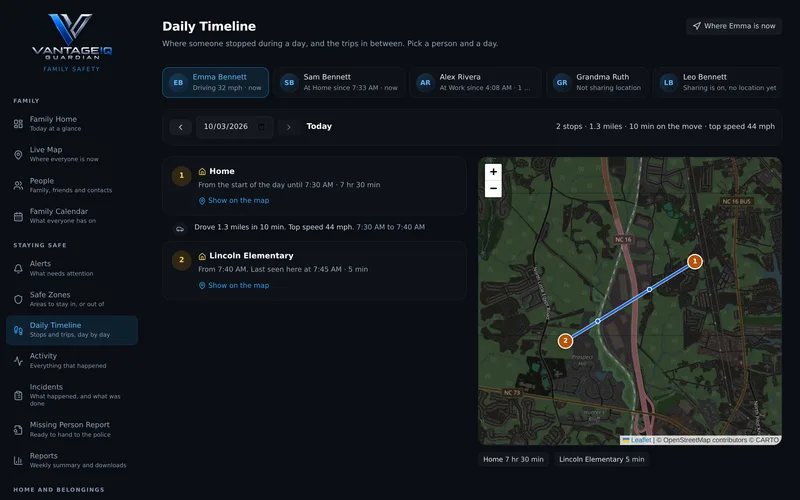800x500 pixels.
Task: Open the 10/03/2026 date picker field
Action: pyautogui.click(x=234, y=127)
